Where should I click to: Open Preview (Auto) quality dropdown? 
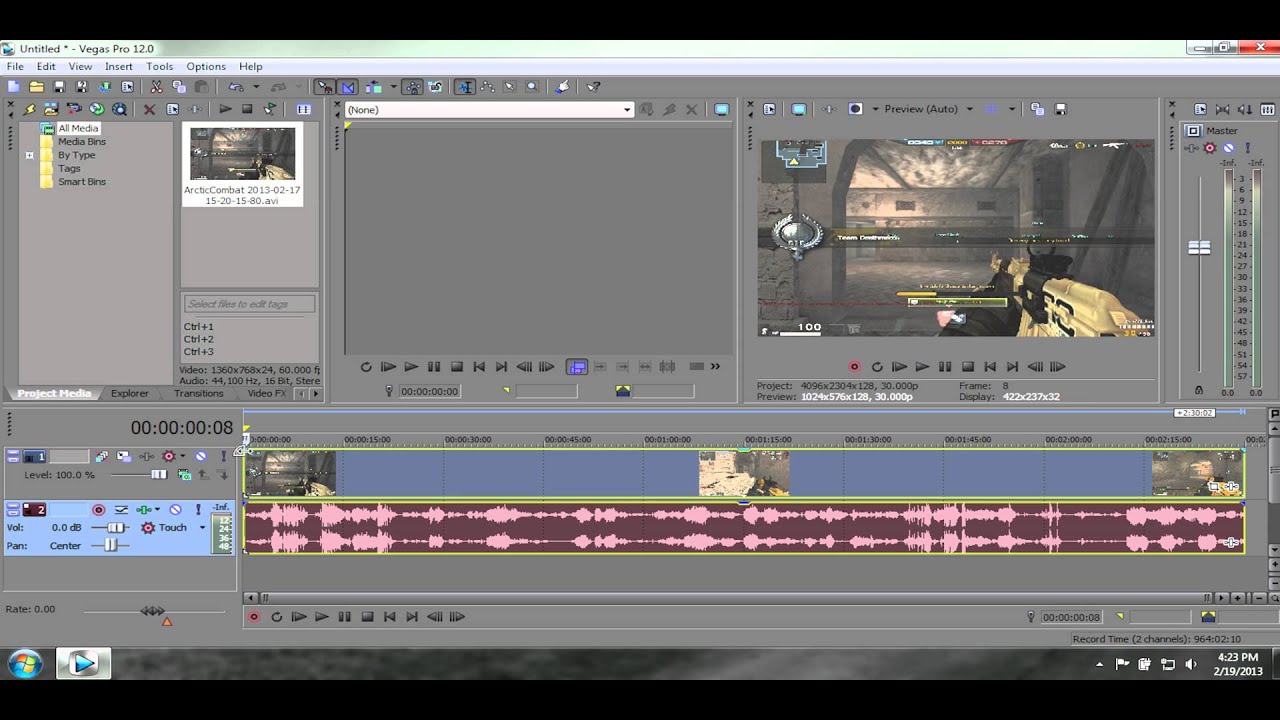pos(969,109)
